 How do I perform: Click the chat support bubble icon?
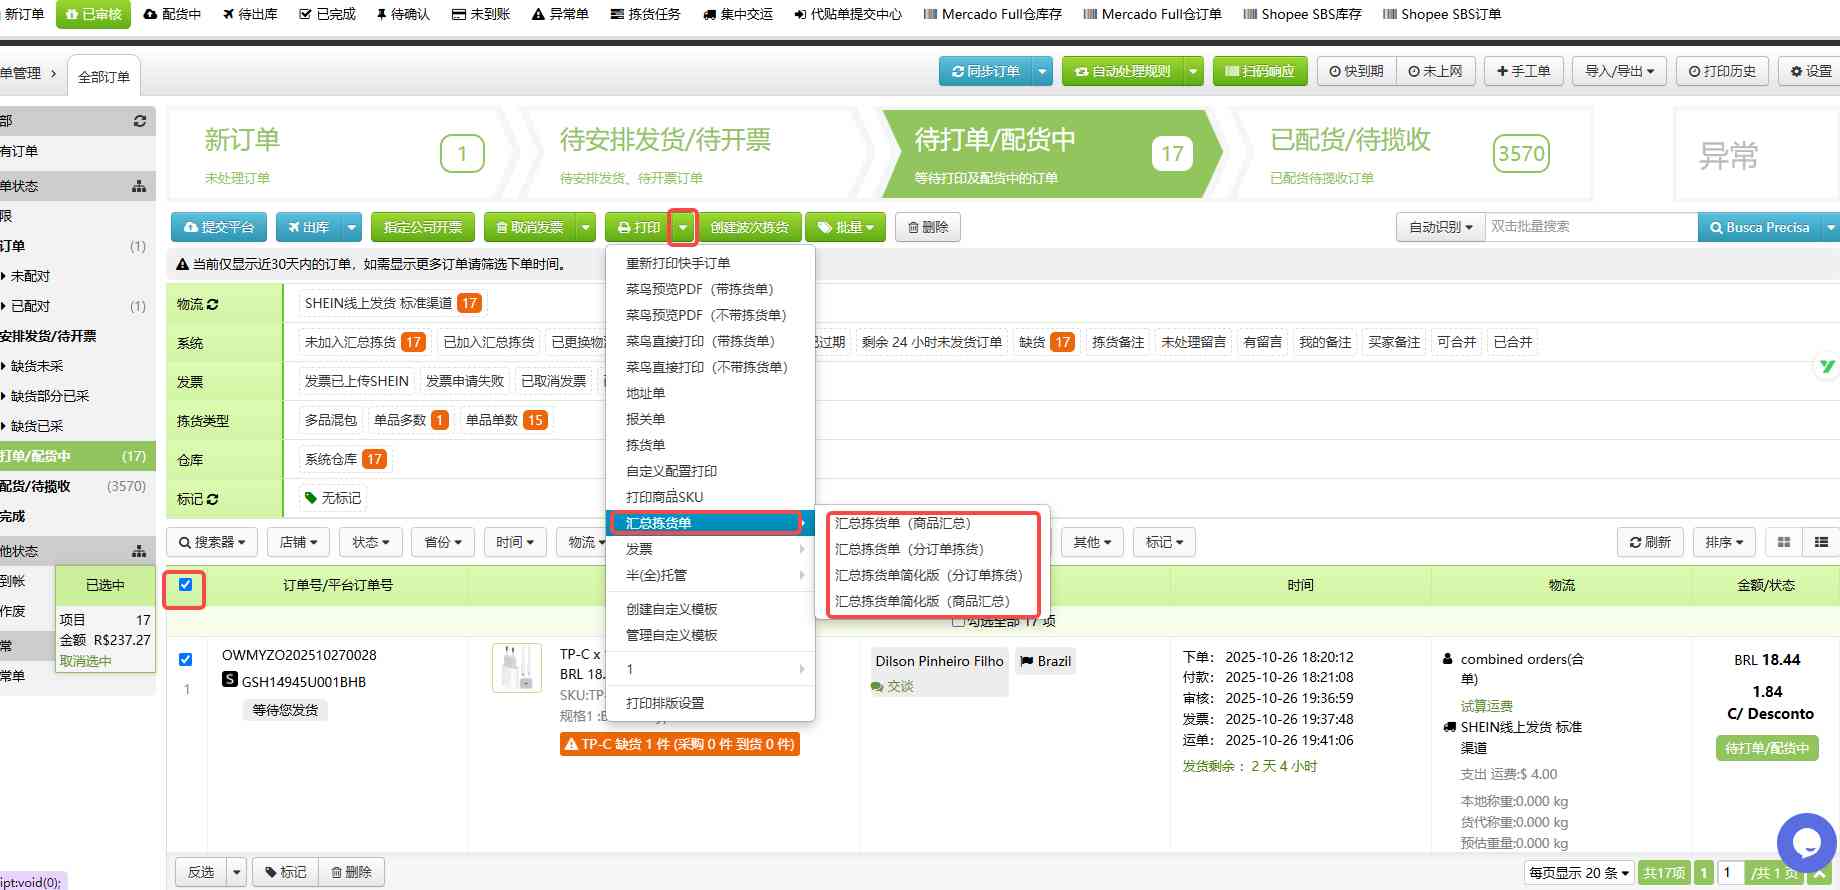click(1806, 843)
